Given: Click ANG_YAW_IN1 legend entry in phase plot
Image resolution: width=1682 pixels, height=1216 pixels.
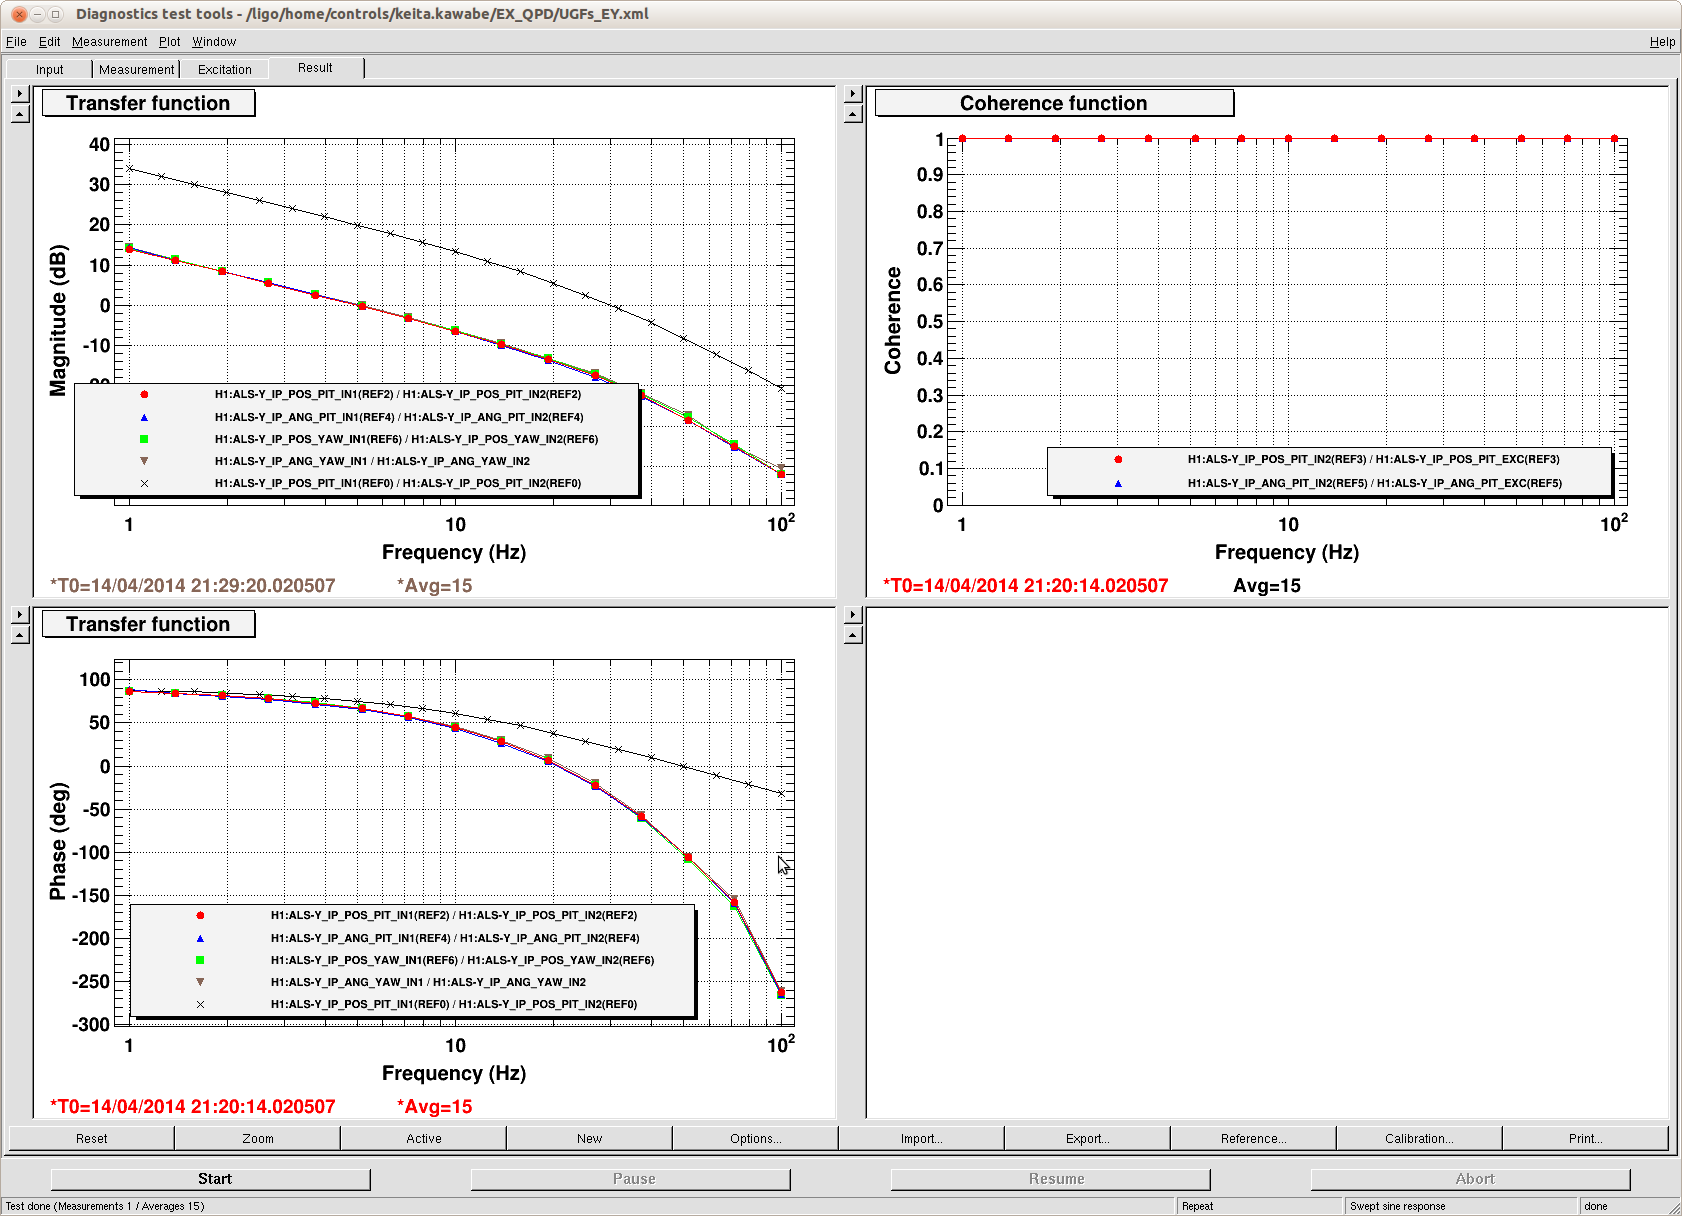Looking at the screenshot, I should [x=428, y=982].
